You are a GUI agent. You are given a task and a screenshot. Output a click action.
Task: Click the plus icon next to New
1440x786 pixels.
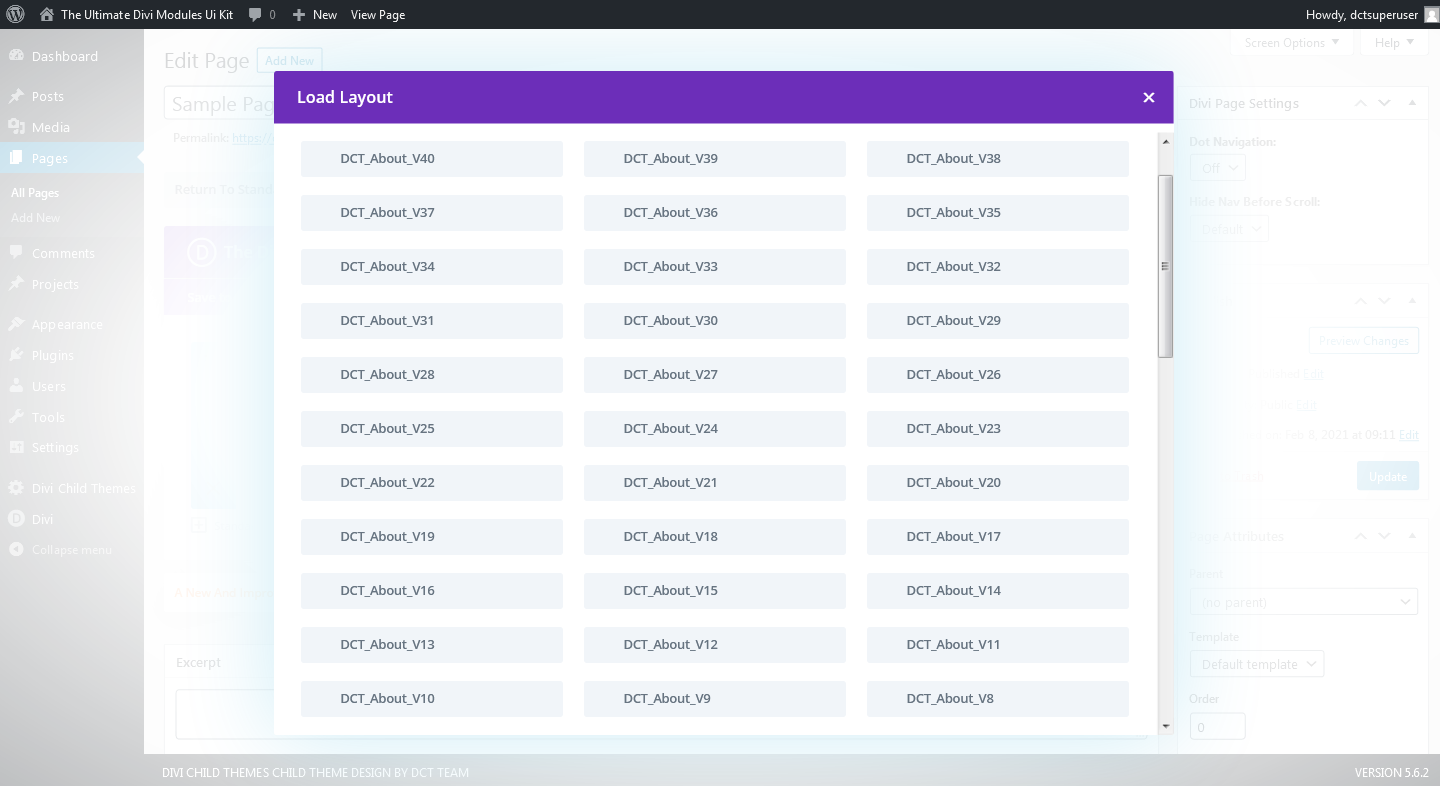coord(299,15)
